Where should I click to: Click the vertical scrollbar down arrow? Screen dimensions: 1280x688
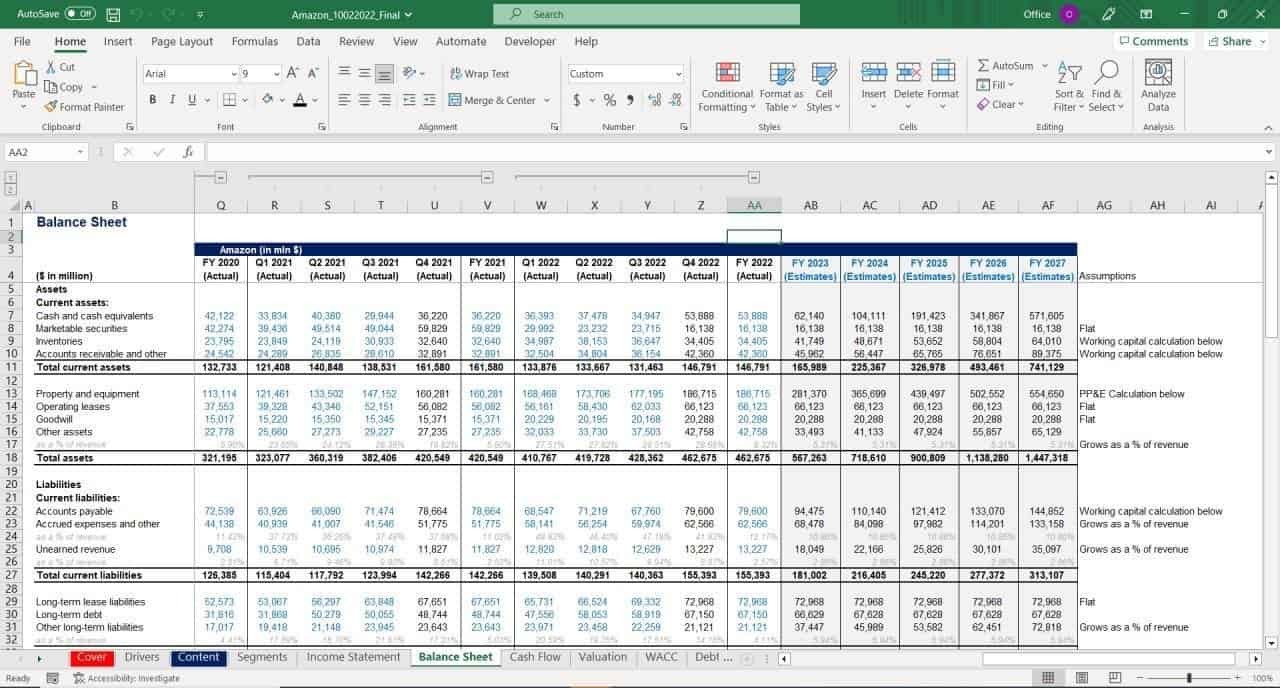click(1271, 642)
